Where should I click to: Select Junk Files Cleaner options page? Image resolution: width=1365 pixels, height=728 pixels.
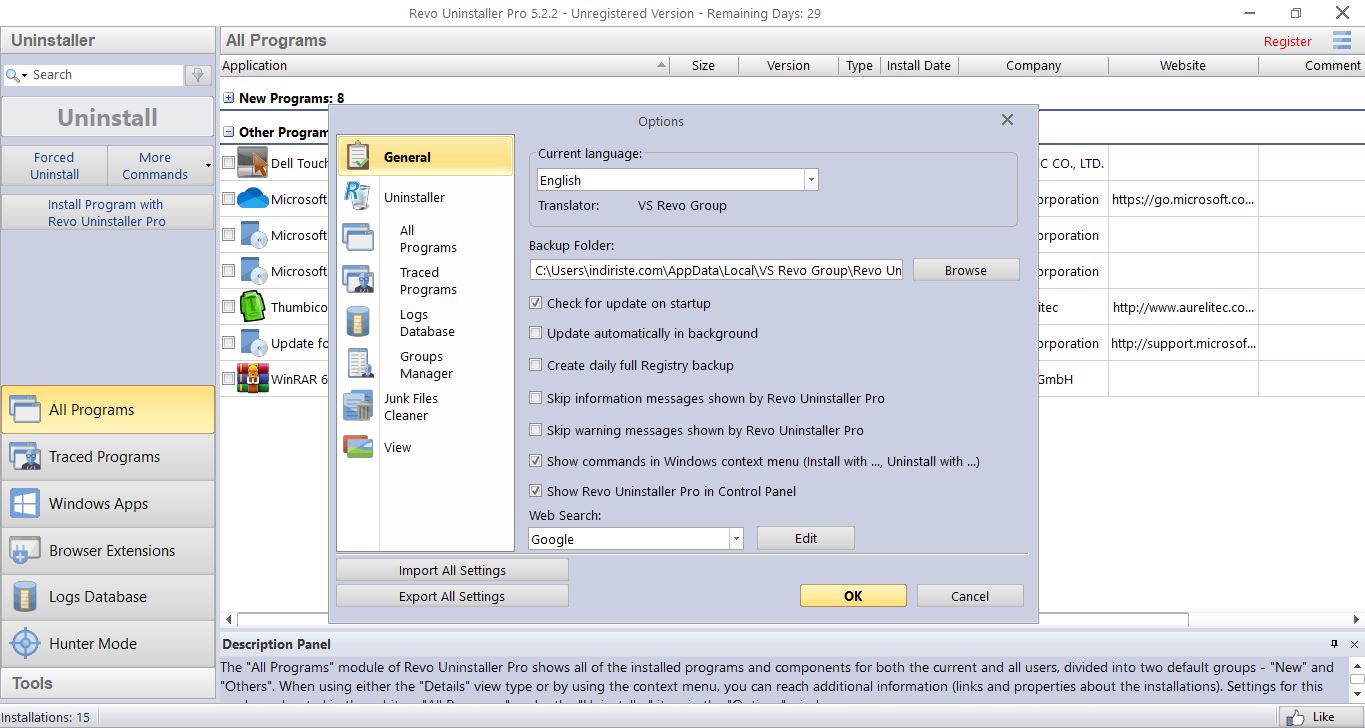(x=411, y=406)
